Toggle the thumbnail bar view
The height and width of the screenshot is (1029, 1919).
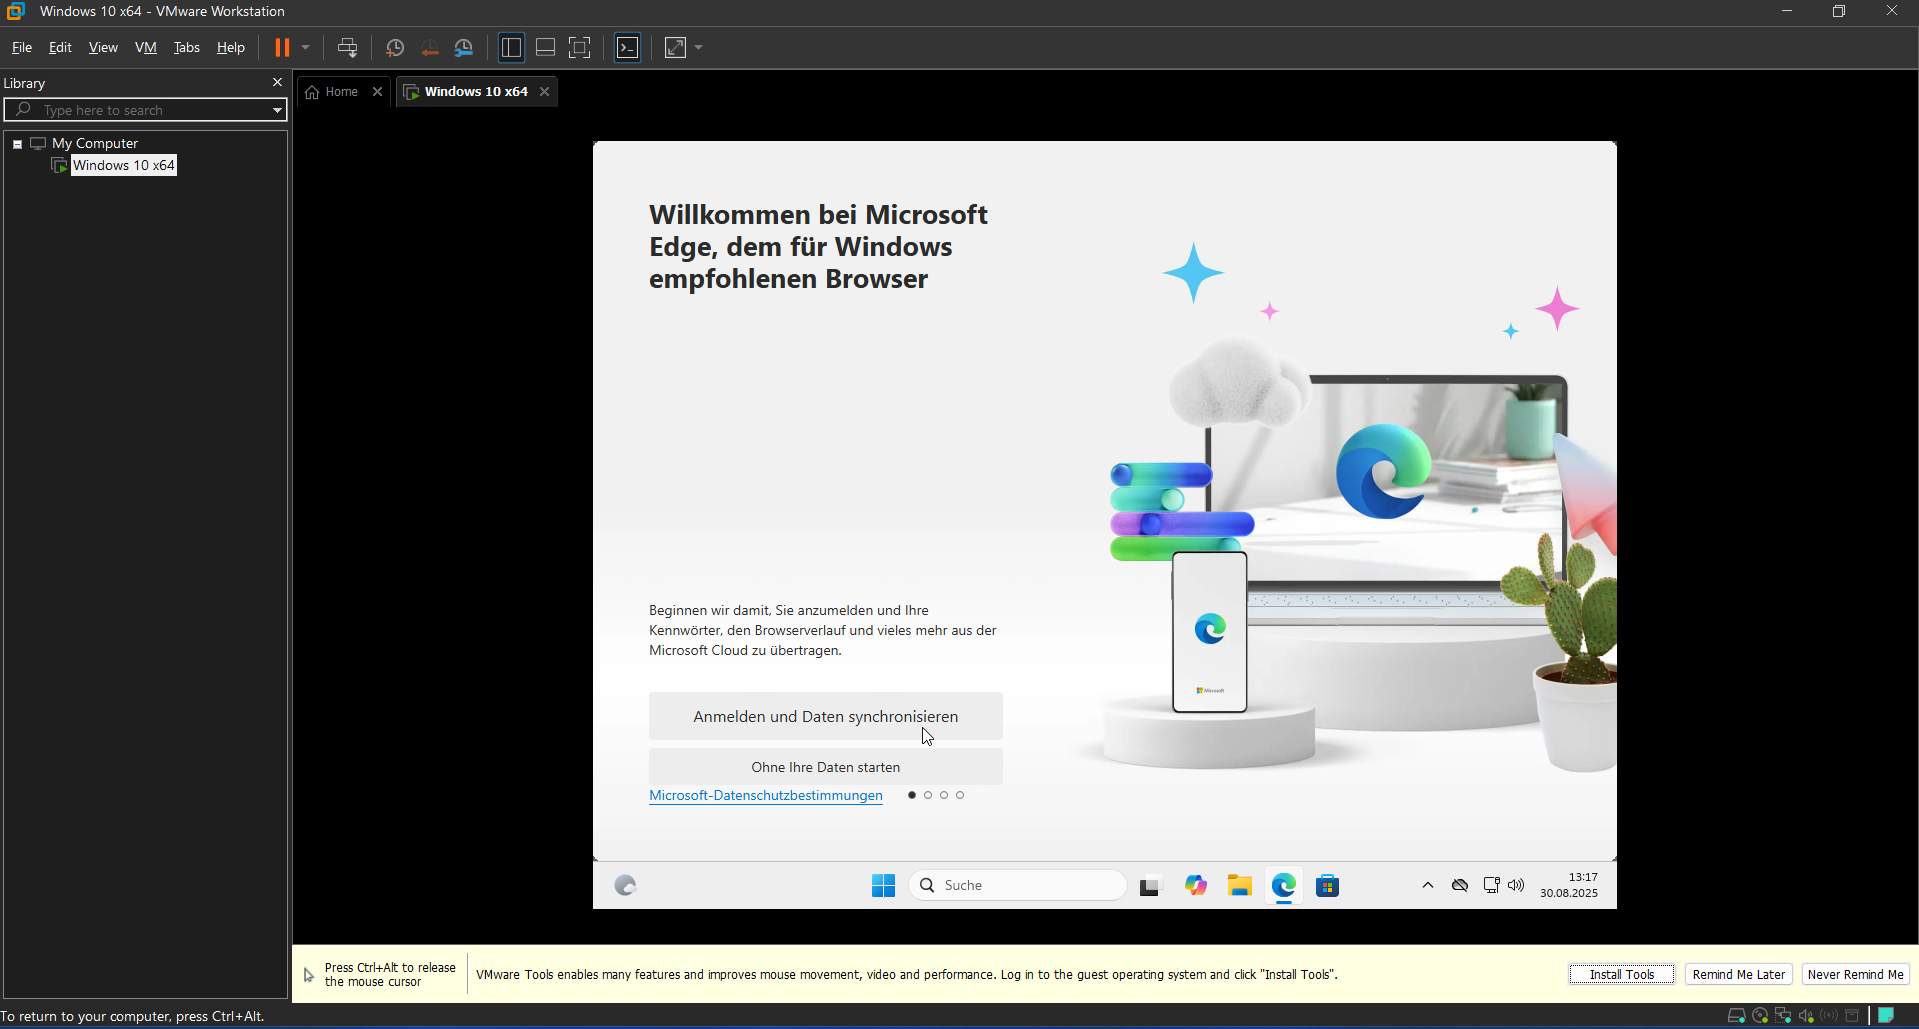(x=545, y=48)
